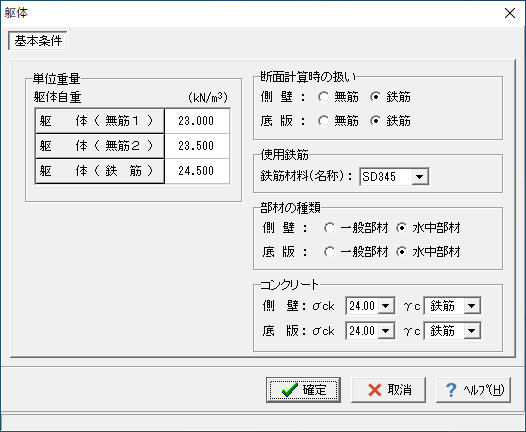Edit 躯体（無筋２）value 23.500
The height and width of the screenshot is (432, 526).
[x=197, y=146]
